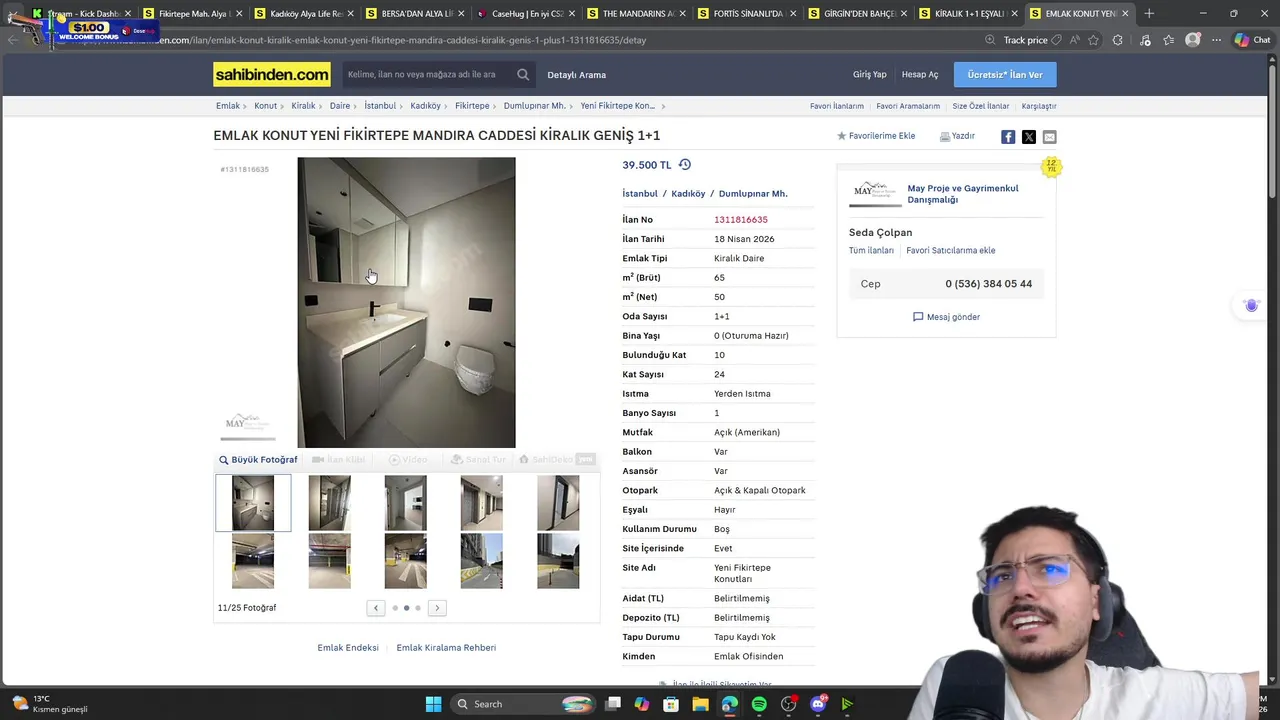The height and width of the screenshot is (720, 1280).
Task: Open the Emlak Endeksi link
Action: [348, 648]
